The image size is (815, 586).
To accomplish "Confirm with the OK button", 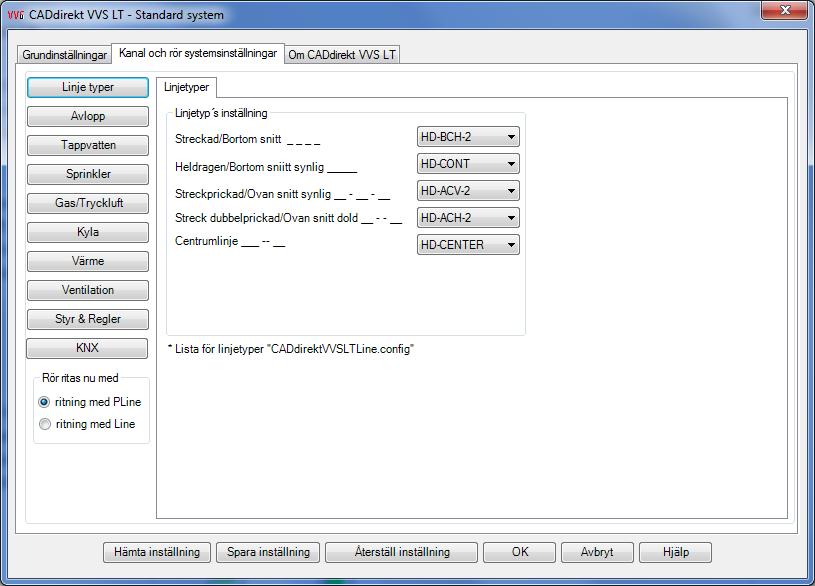I will pyautogui.click(x=520, y=552).
